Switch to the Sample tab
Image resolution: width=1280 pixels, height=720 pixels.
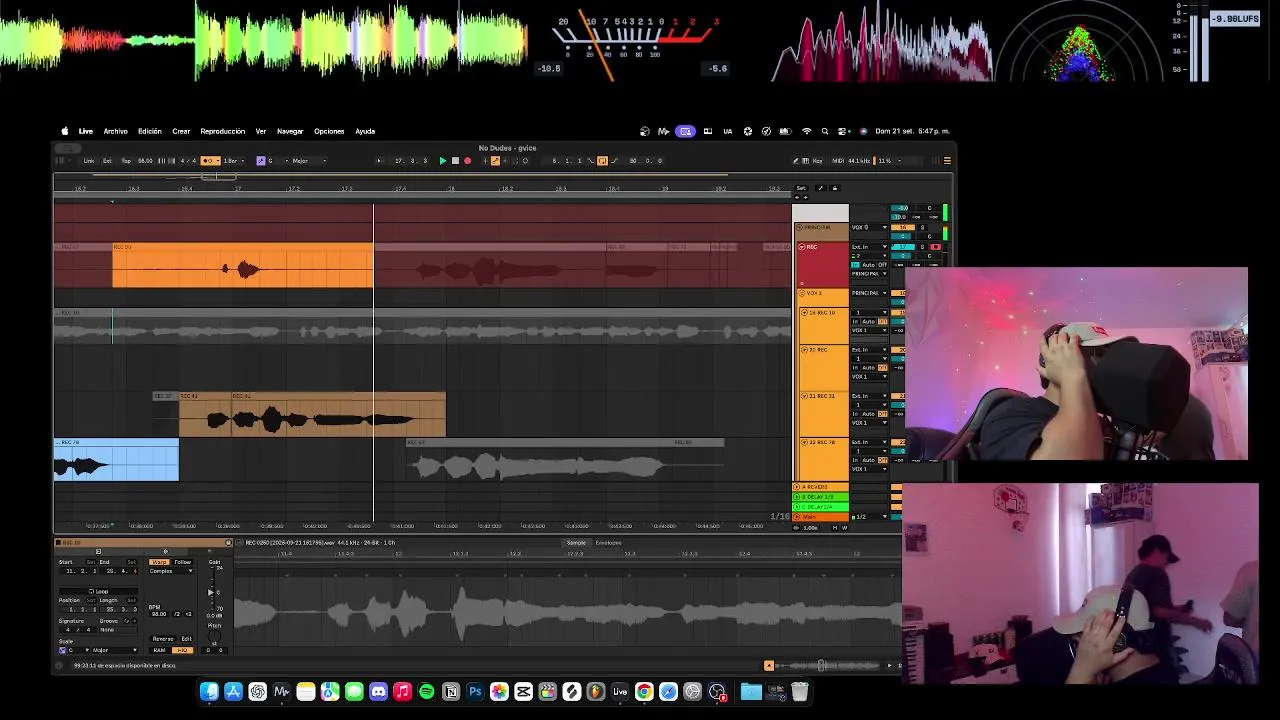[x=576, y=543]
